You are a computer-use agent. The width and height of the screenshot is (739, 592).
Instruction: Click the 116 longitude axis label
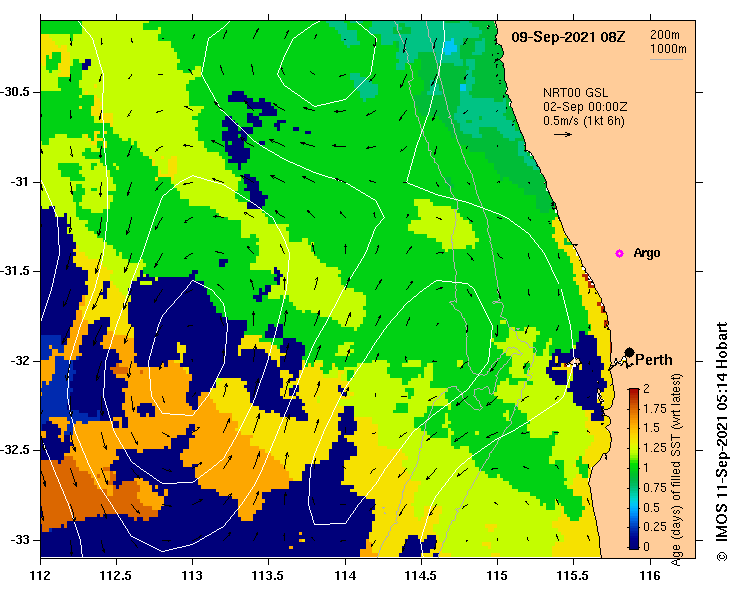(650, 576)
